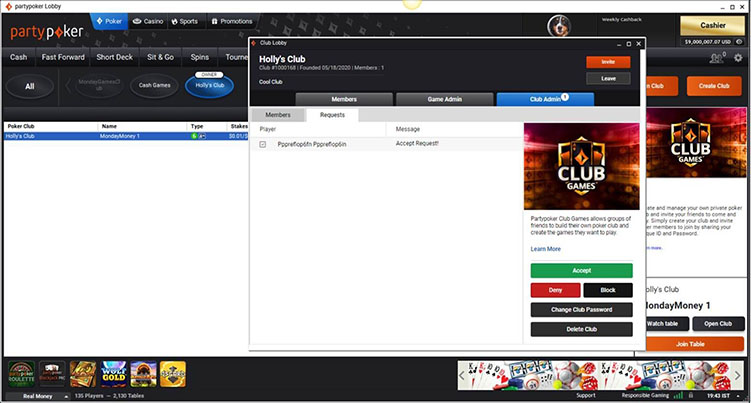
Task: Click the dog avatar profile picture
Action: click(x=559, y=26)
